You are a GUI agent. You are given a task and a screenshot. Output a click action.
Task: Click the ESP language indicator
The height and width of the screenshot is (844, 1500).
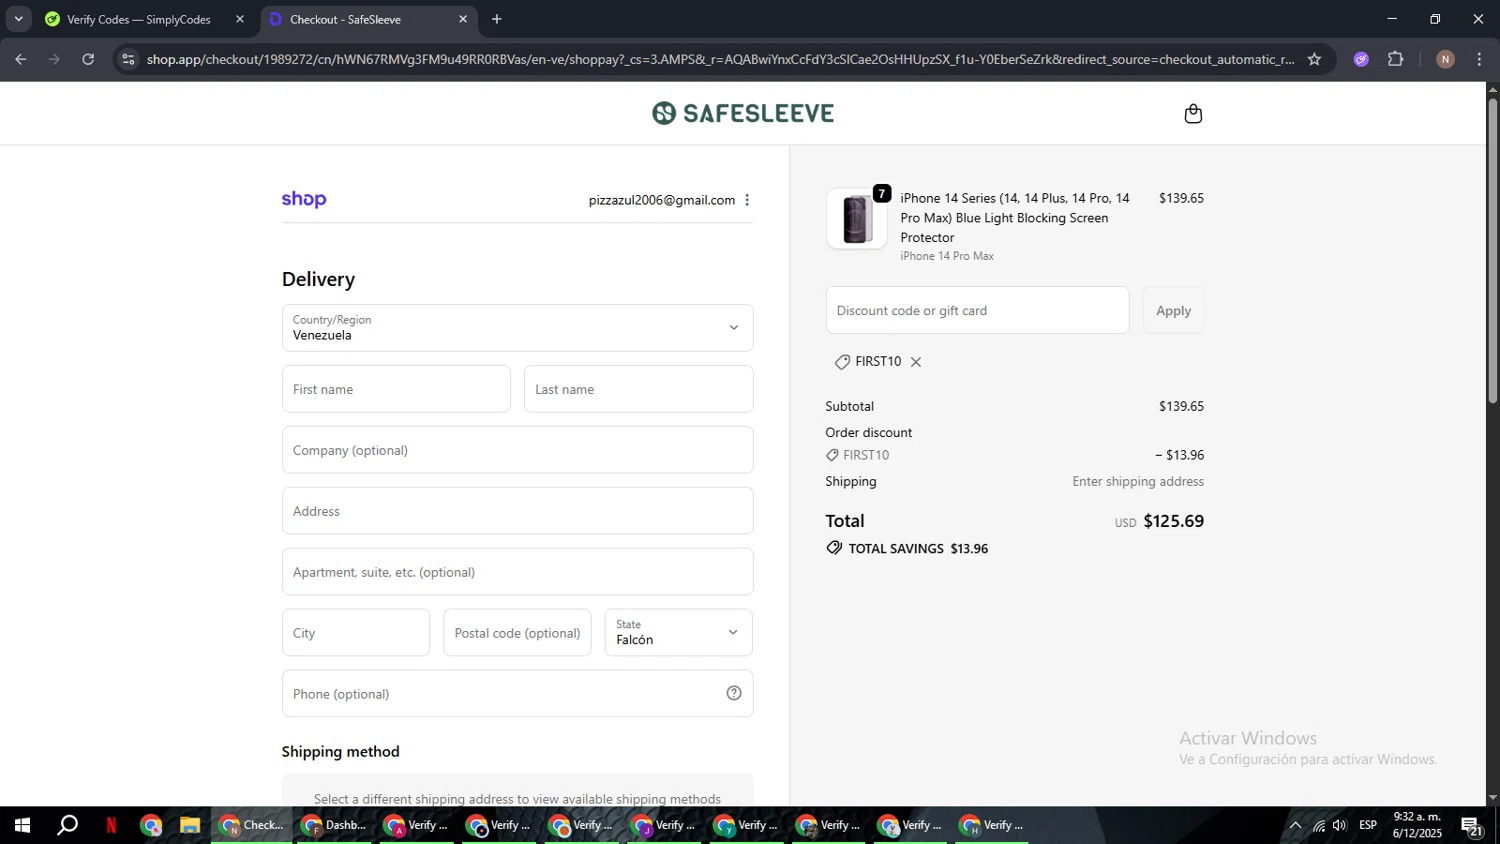(x=1368, y=826)
